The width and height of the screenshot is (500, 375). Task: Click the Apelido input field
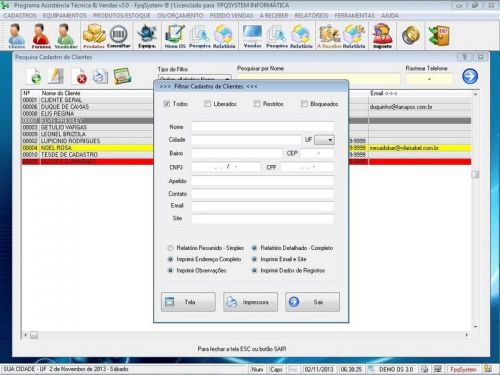click(x=263, y=181)
